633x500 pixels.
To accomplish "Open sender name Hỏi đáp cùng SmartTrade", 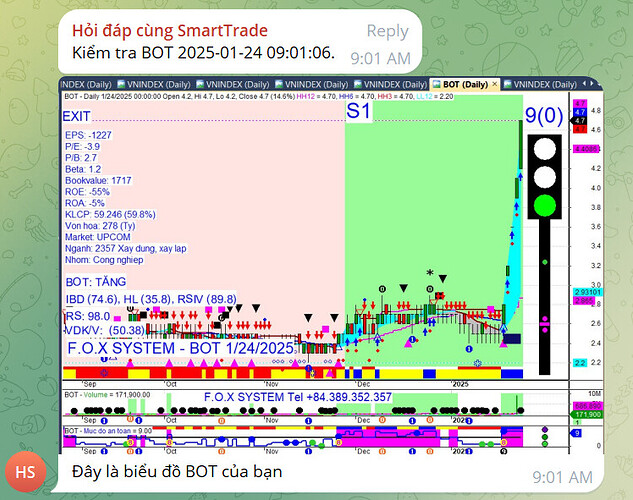I will point(170,31).
